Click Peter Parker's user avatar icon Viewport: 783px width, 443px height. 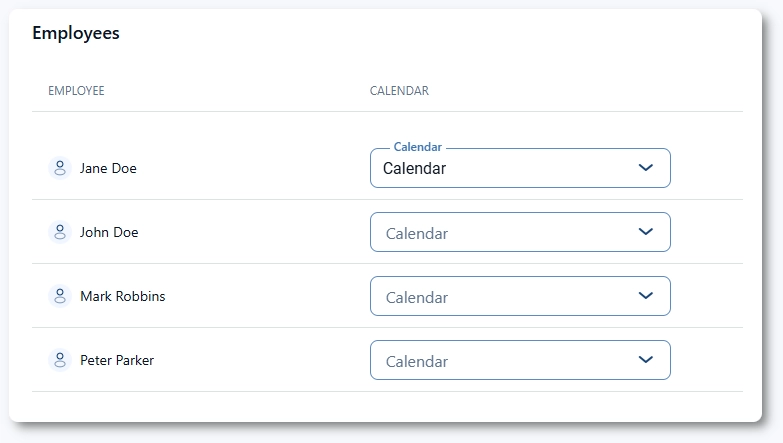coord(59,360)
